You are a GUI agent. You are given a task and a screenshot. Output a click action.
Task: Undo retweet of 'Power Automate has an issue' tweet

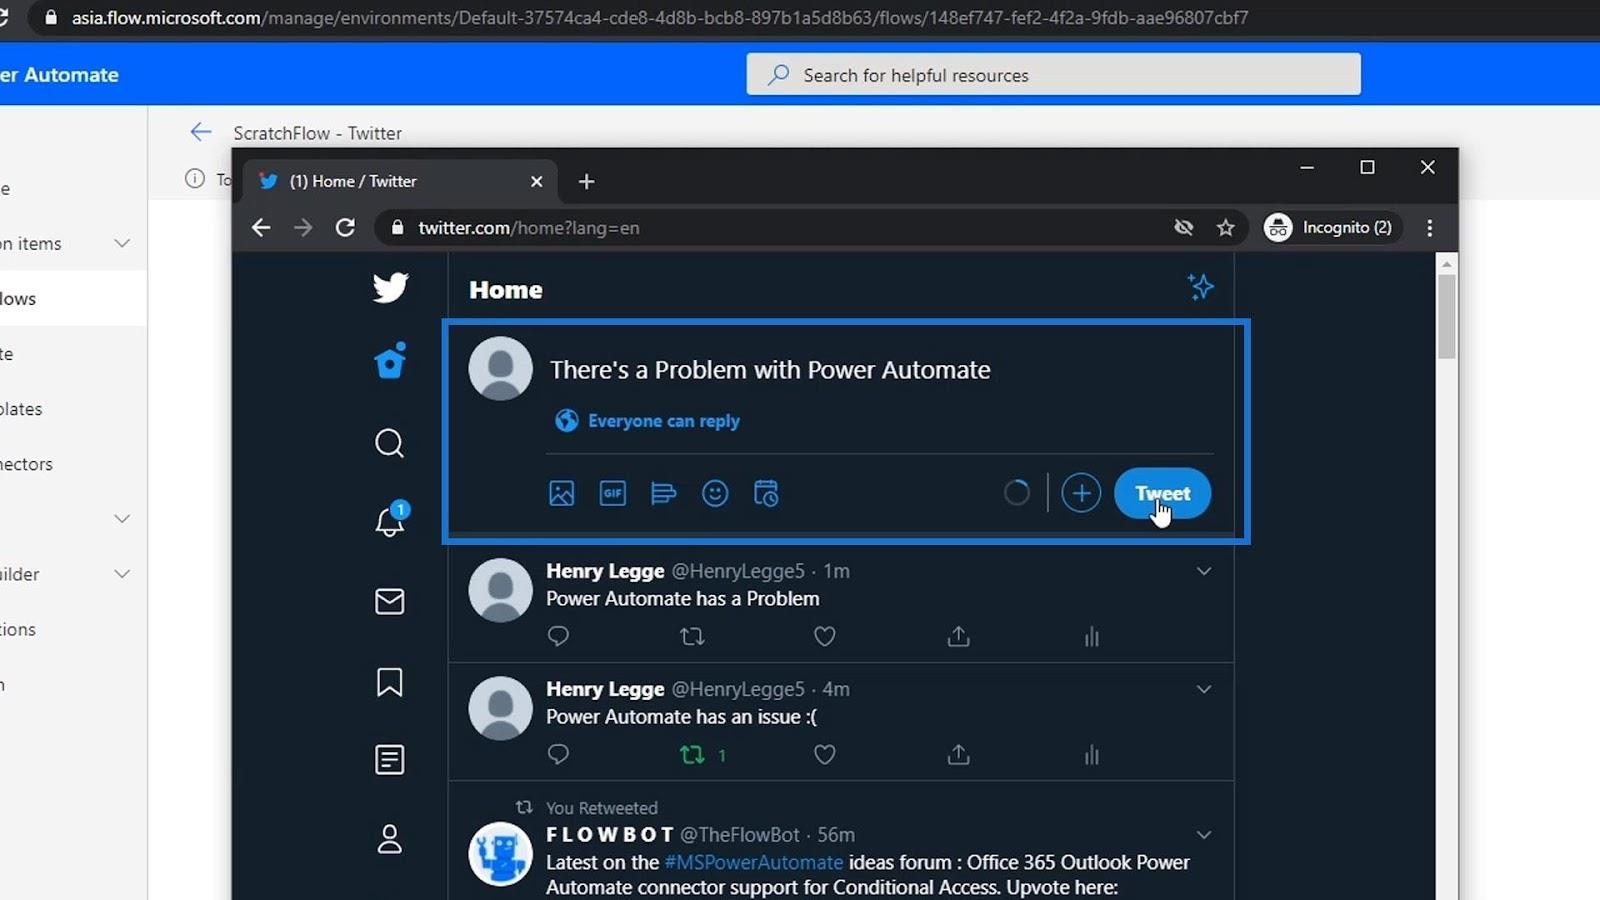coord(692,754)
